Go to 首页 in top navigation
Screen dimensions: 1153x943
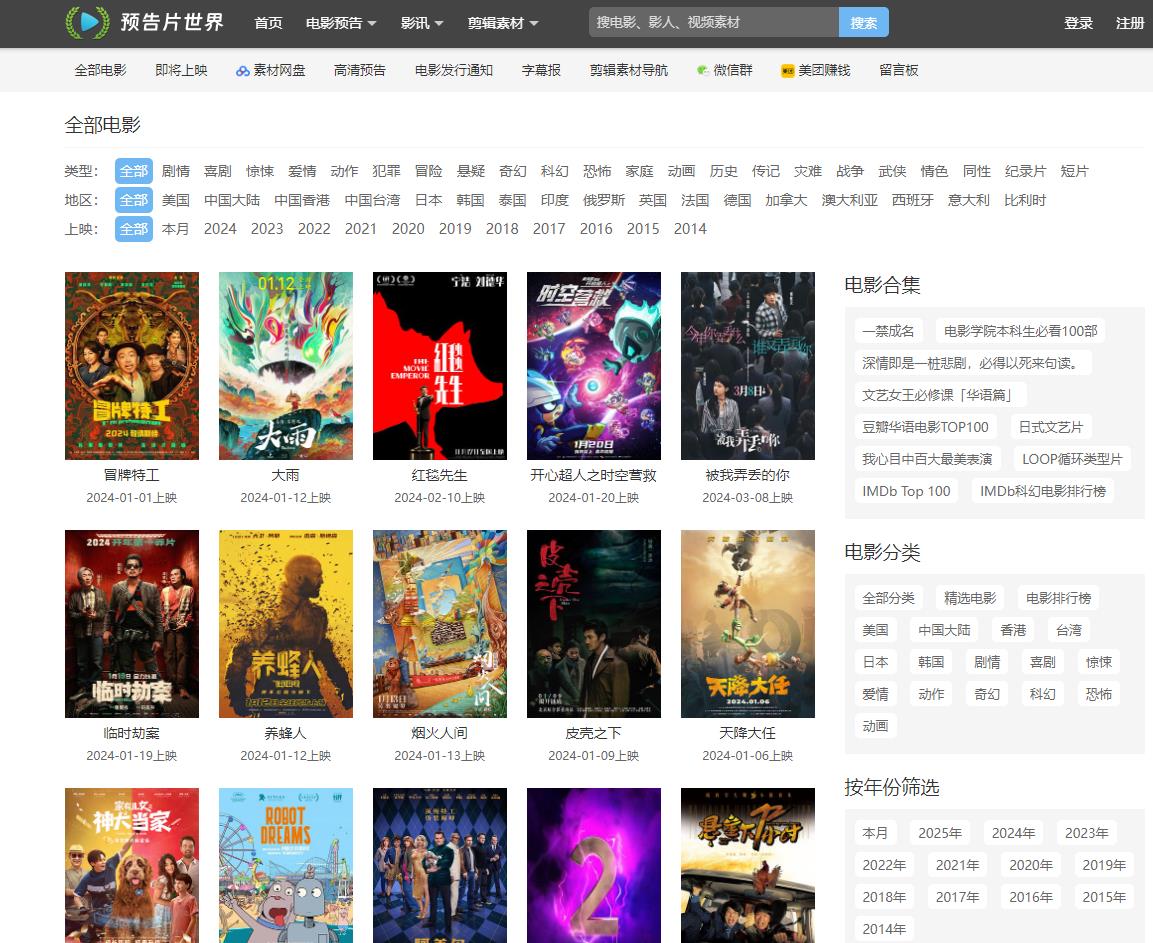(x=268, y=23)
